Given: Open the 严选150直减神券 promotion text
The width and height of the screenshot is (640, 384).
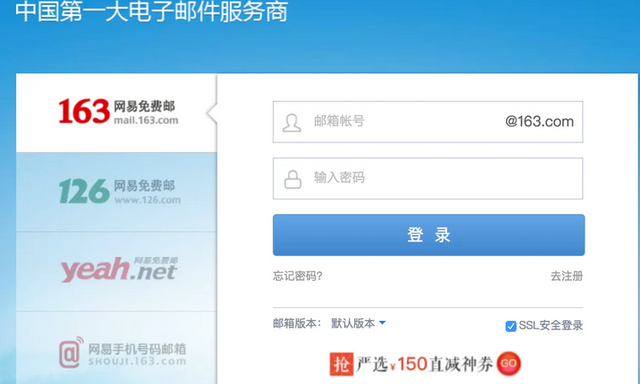Looking at the screenshot, I should point(424,364).
